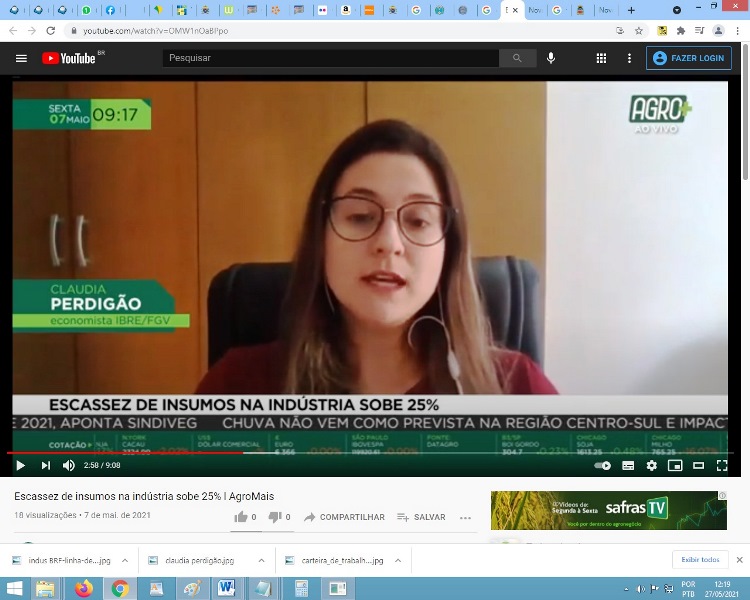Bookmark this page with the star icon
This screenshot has height=600, width=750.
tap(639, 31)
